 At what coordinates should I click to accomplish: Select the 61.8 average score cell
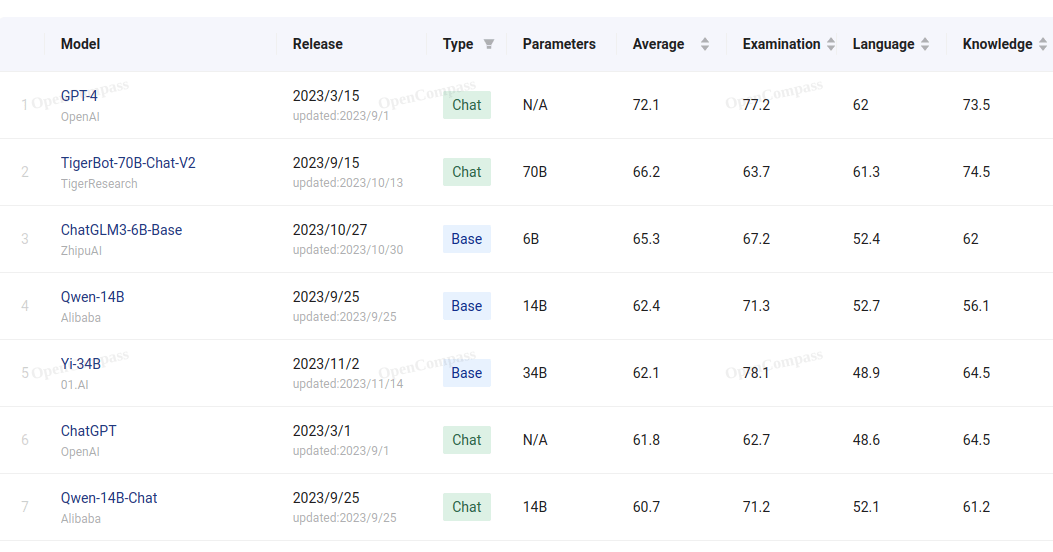tap(646, 440)
